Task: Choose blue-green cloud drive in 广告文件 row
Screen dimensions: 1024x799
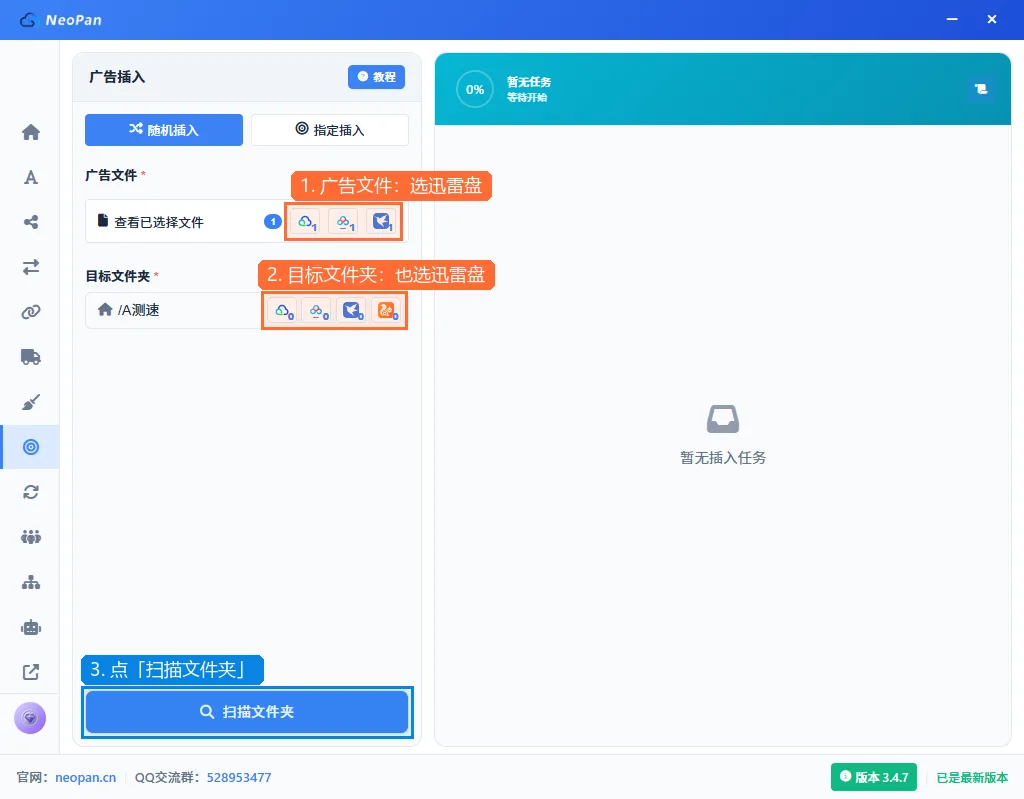Action: [306, 222]
